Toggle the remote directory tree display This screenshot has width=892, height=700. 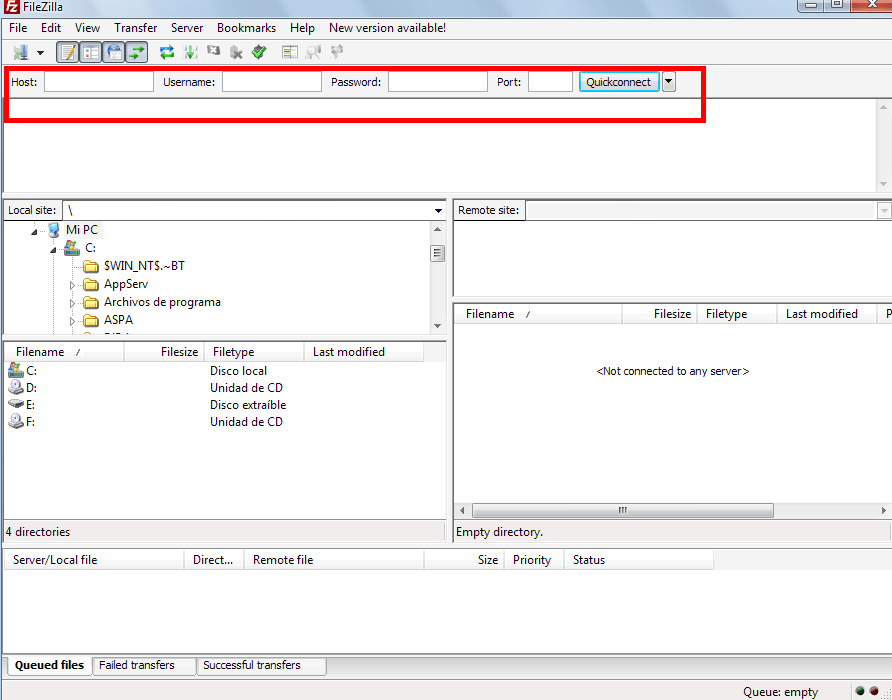click(x=114, y=52)
